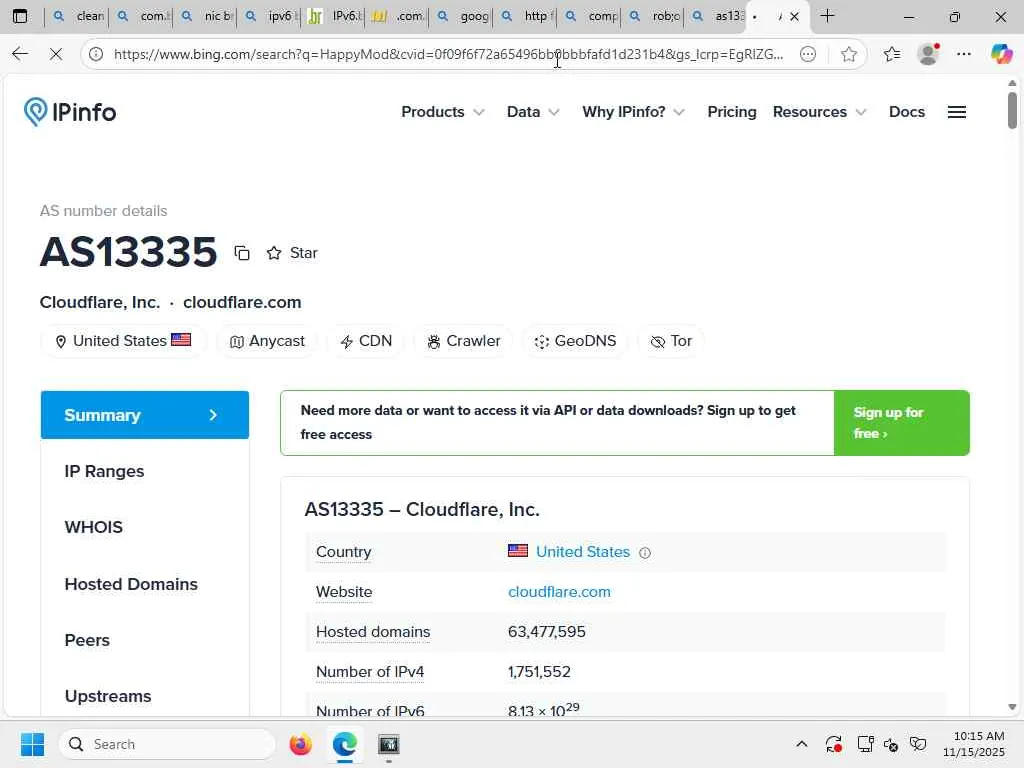Open the hamburger menu icon
This screenshot has height=768, width=1024.
957,112
